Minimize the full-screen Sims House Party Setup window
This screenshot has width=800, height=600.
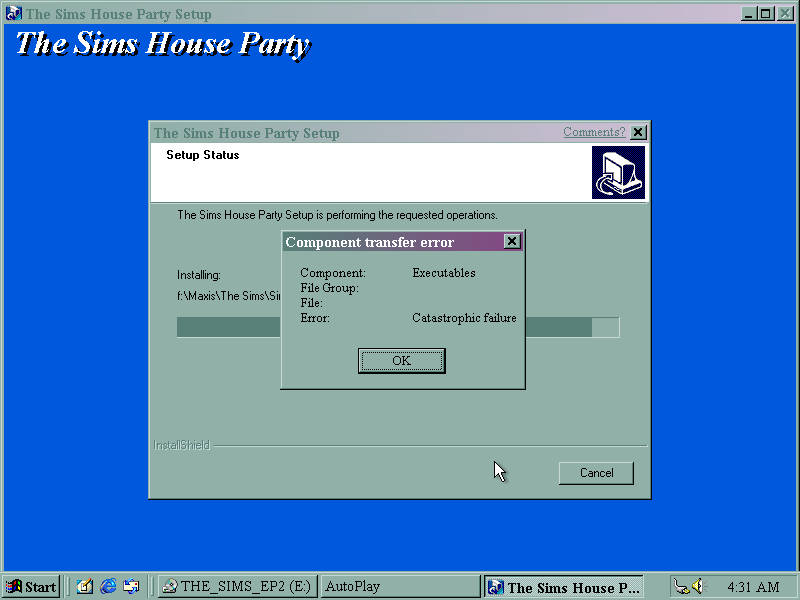(x=749, y=14)
